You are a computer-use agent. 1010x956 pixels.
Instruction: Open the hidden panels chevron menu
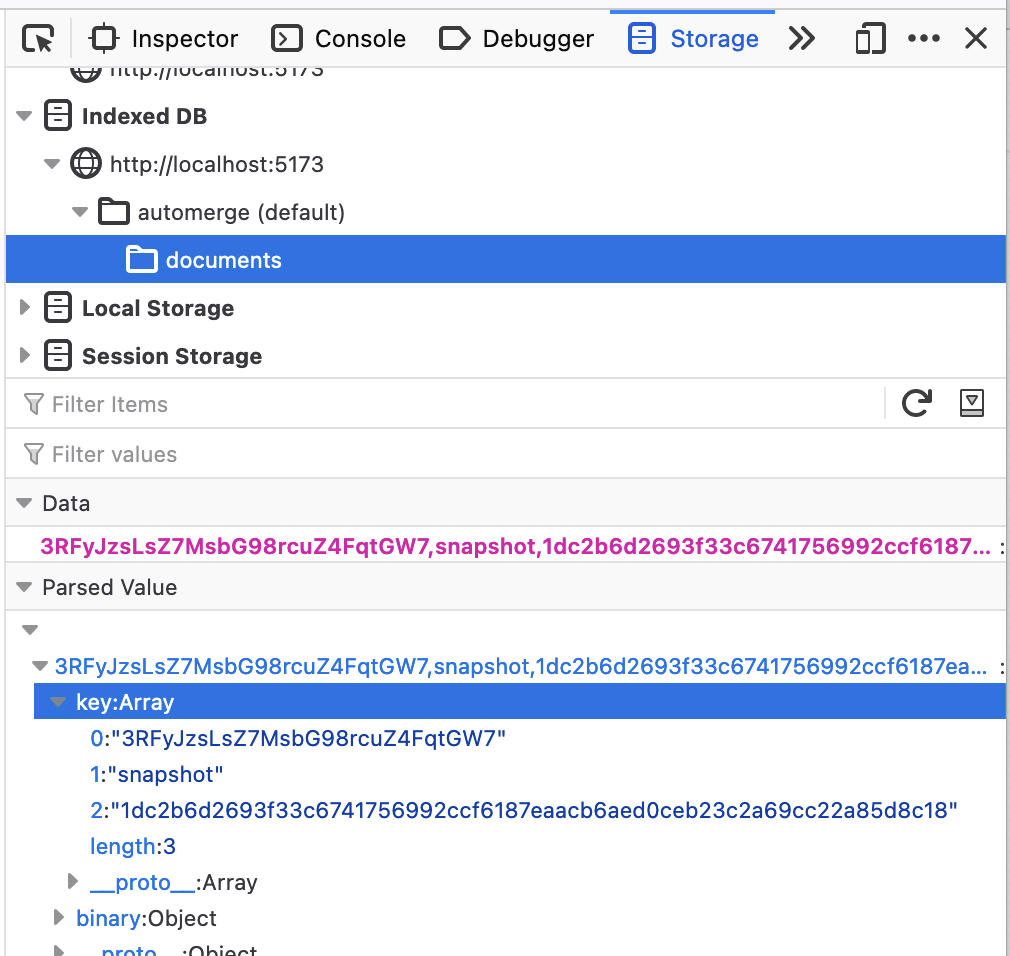point(801,38)
